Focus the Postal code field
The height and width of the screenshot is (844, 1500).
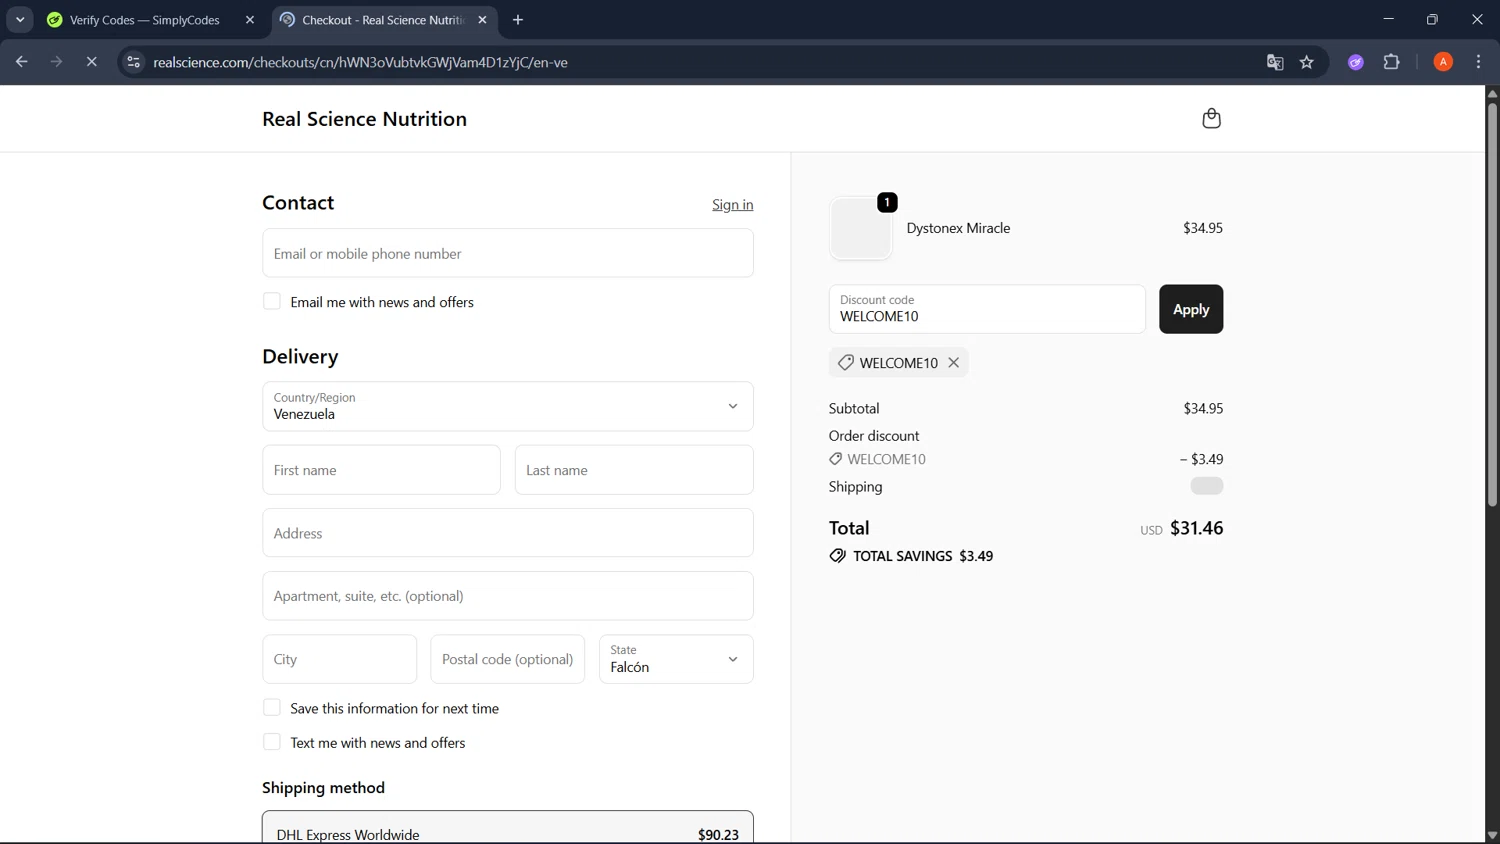point(508,659)
